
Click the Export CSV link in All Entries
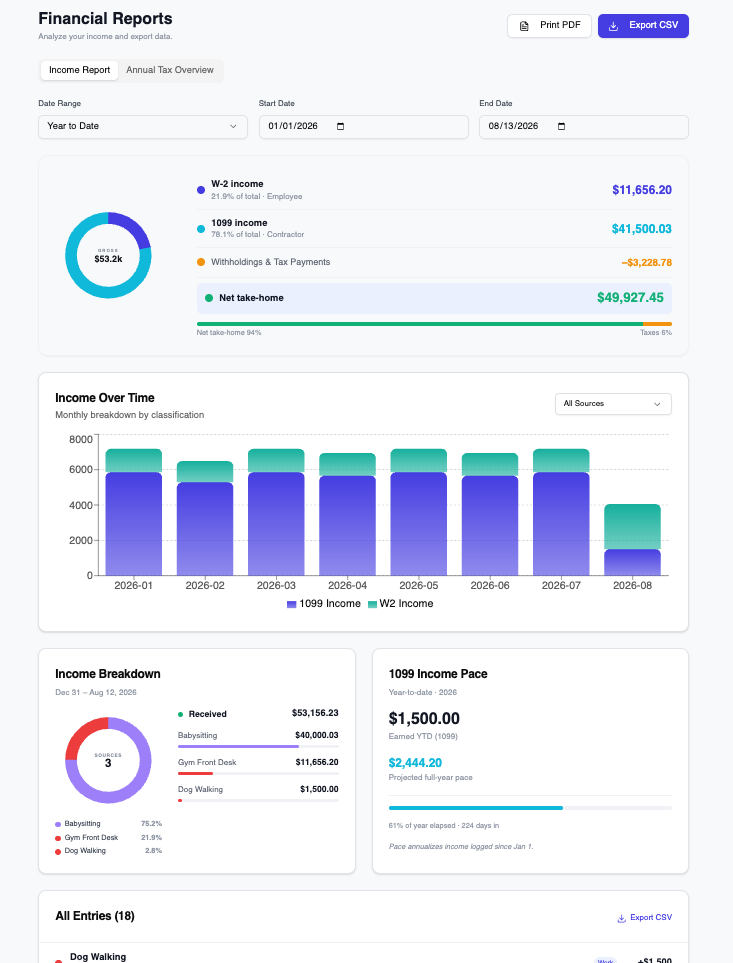(644, 918)
